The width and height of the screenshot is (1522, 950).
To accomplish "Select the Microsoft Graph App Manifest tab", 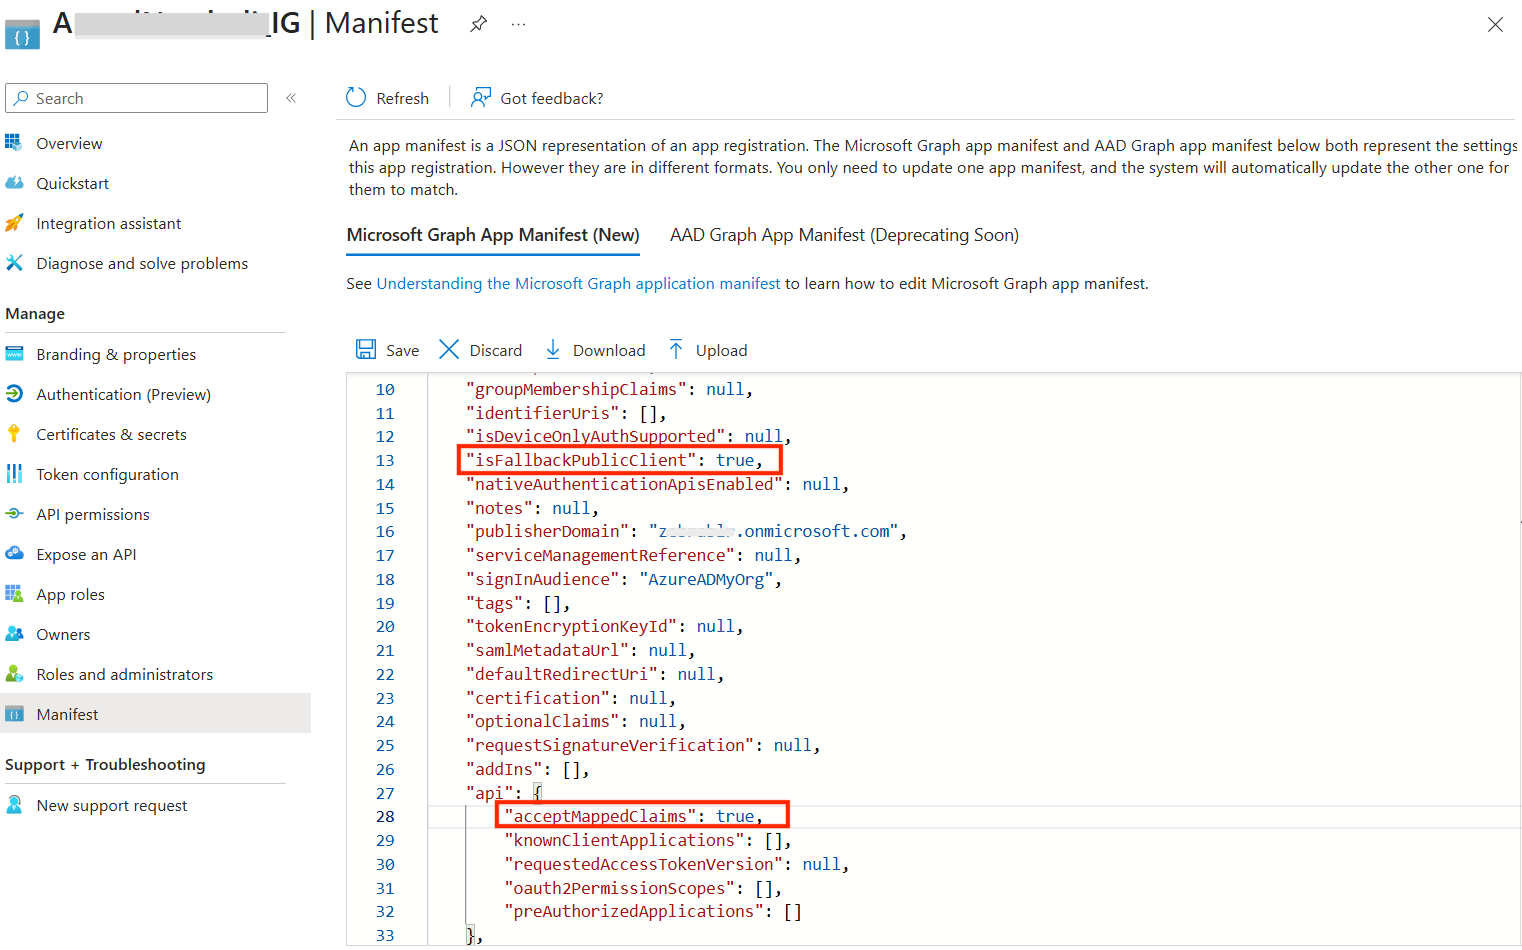I will (493, 234).
